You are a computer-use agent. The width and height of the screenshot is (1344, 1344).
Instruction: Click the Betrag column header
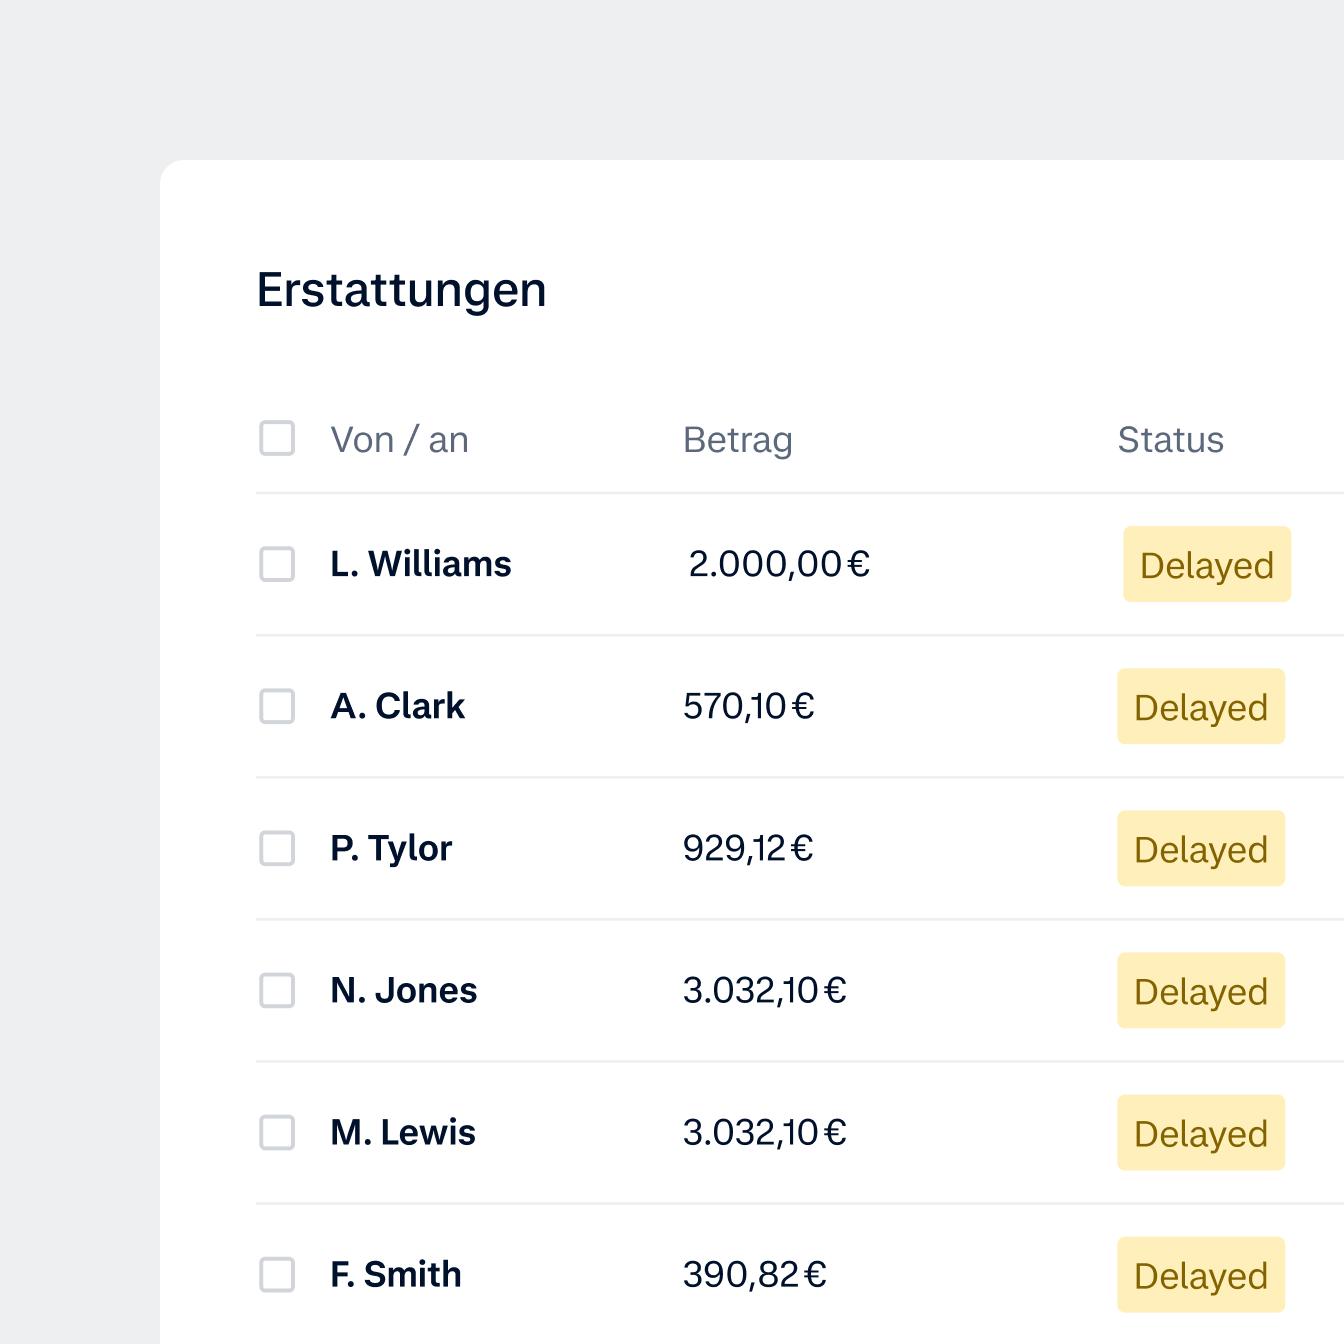737,440
